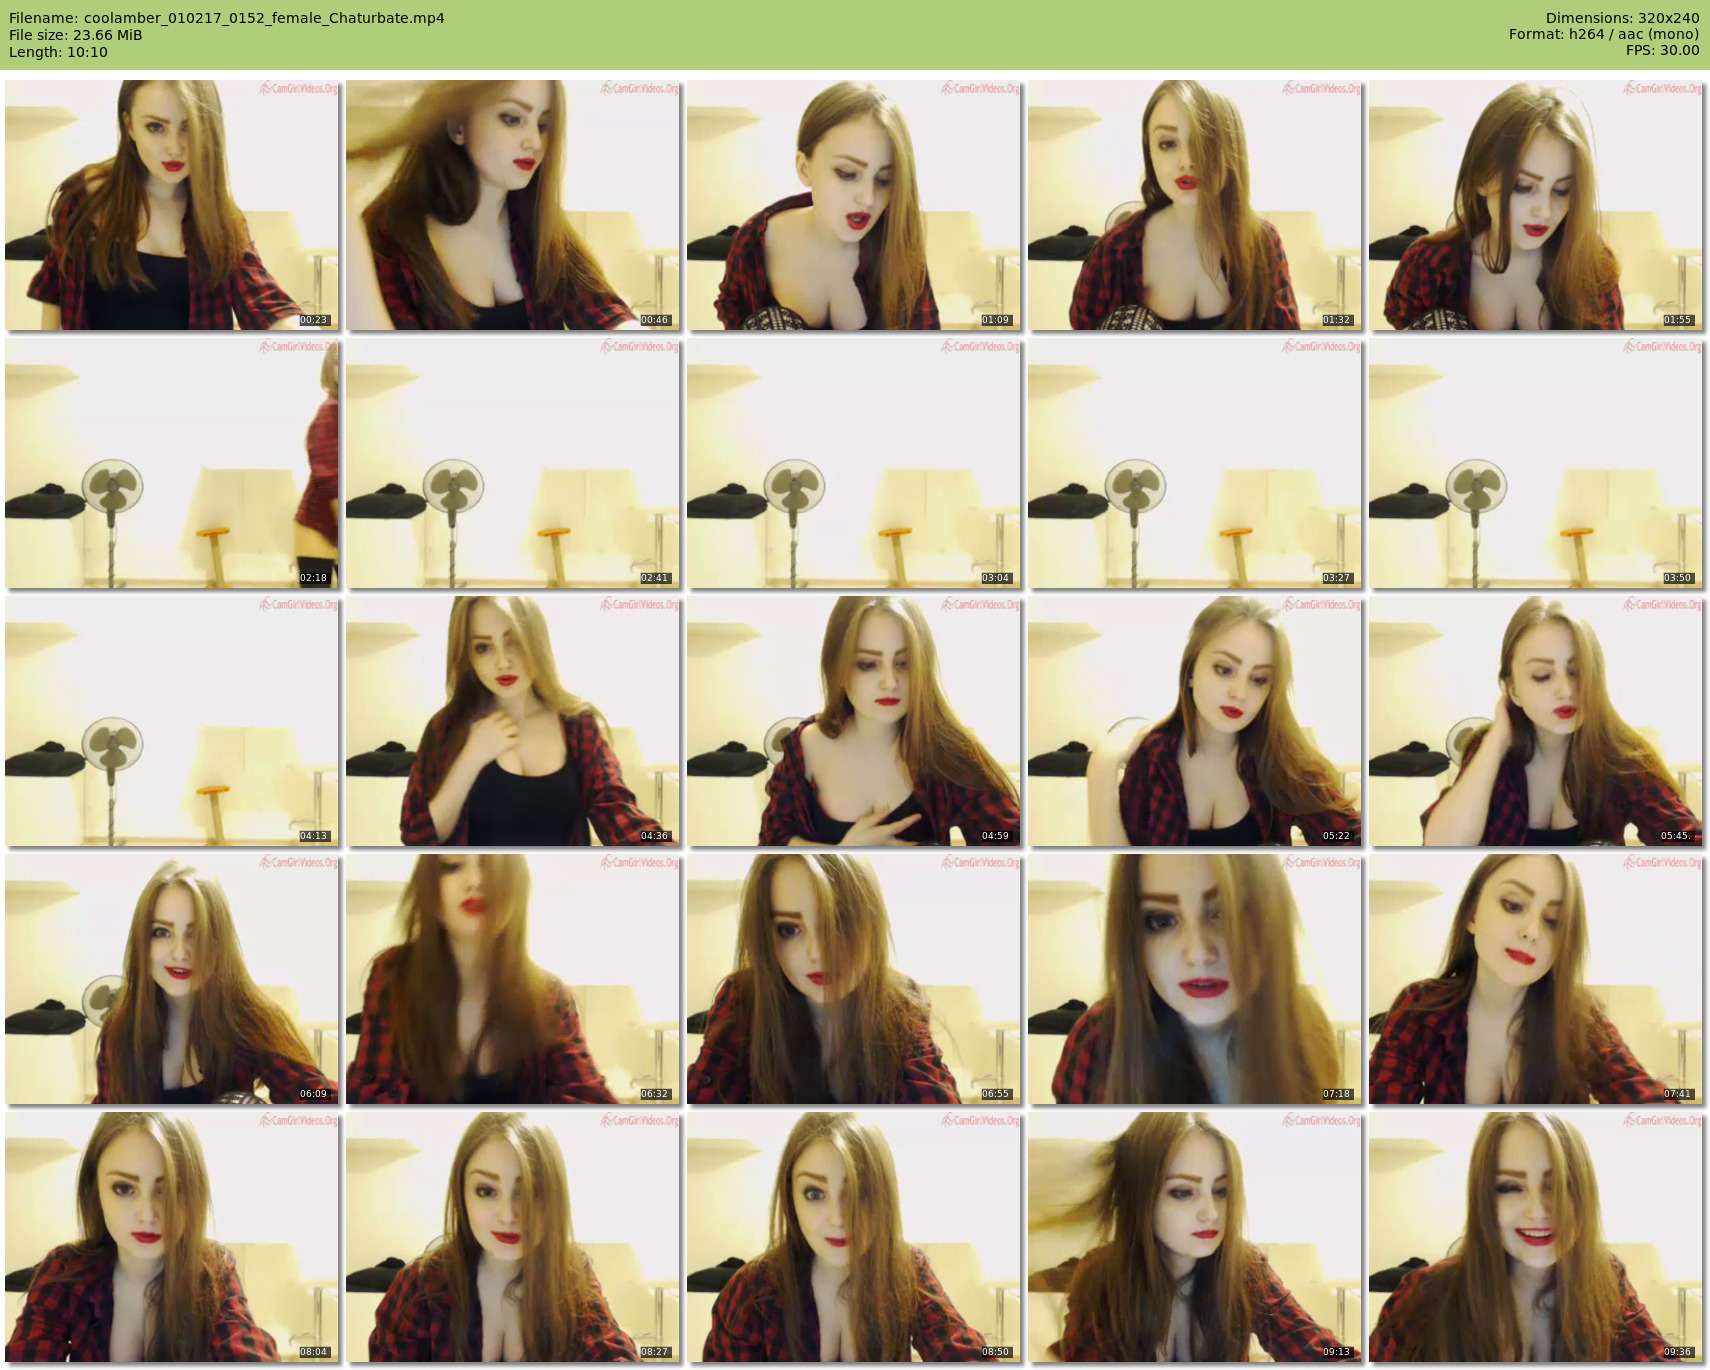Select the "File size: 23.66 MiB" text

coord(76,35)
